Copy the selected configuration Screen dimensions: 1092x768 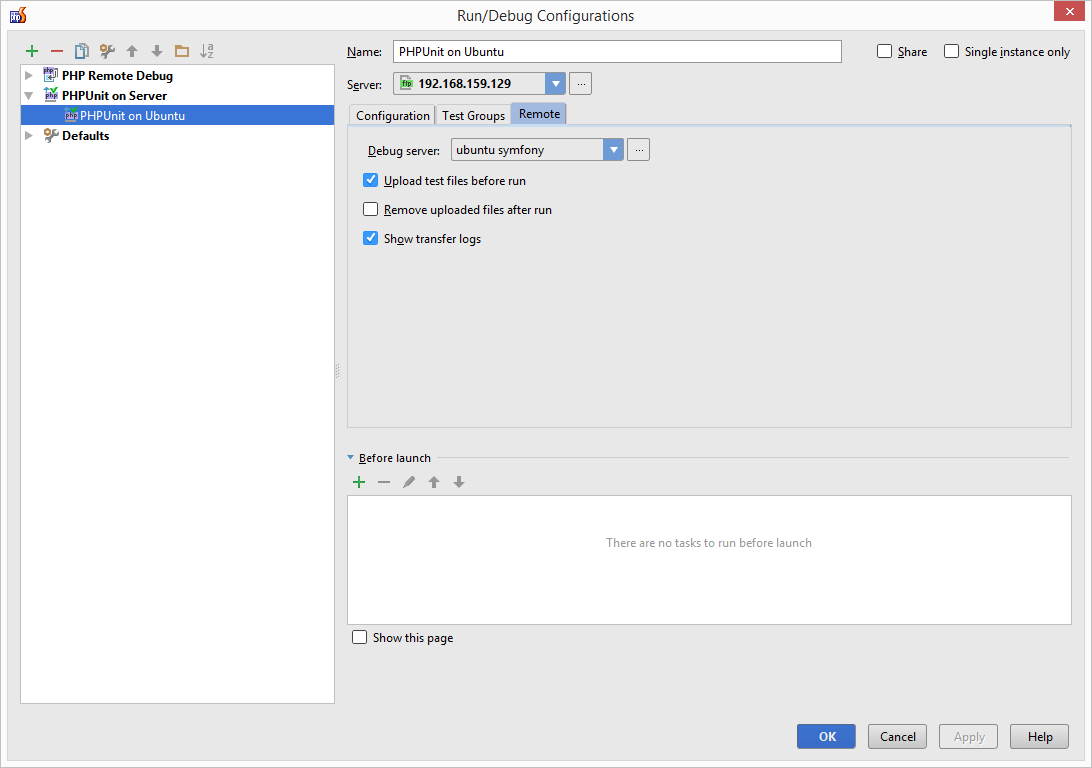point(82,51)
